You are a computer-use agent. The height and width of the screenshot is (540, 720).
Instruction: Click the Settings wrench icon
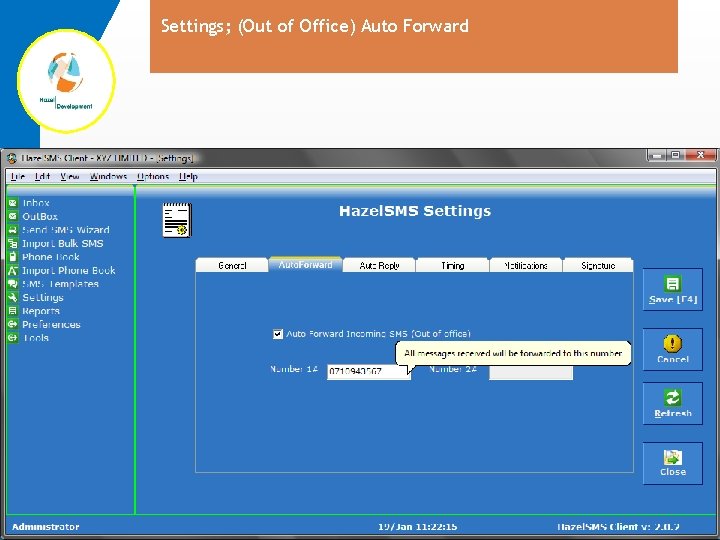click(x=12, y=297)
